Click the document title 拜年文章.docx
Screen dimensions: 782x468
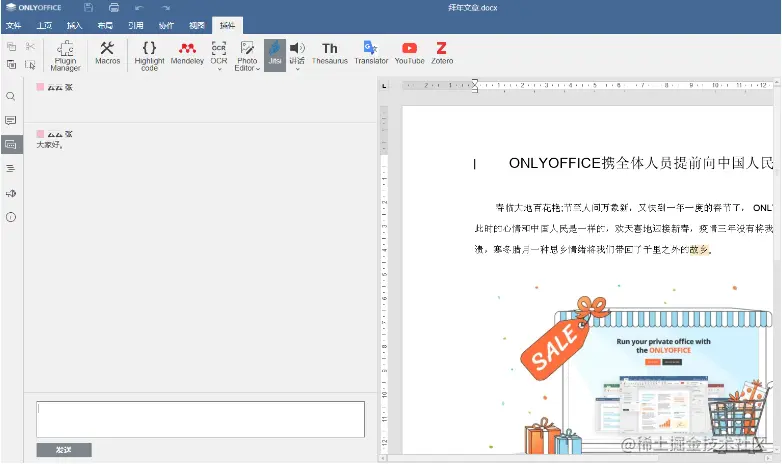pyautogui.click(x=472, y=7)
